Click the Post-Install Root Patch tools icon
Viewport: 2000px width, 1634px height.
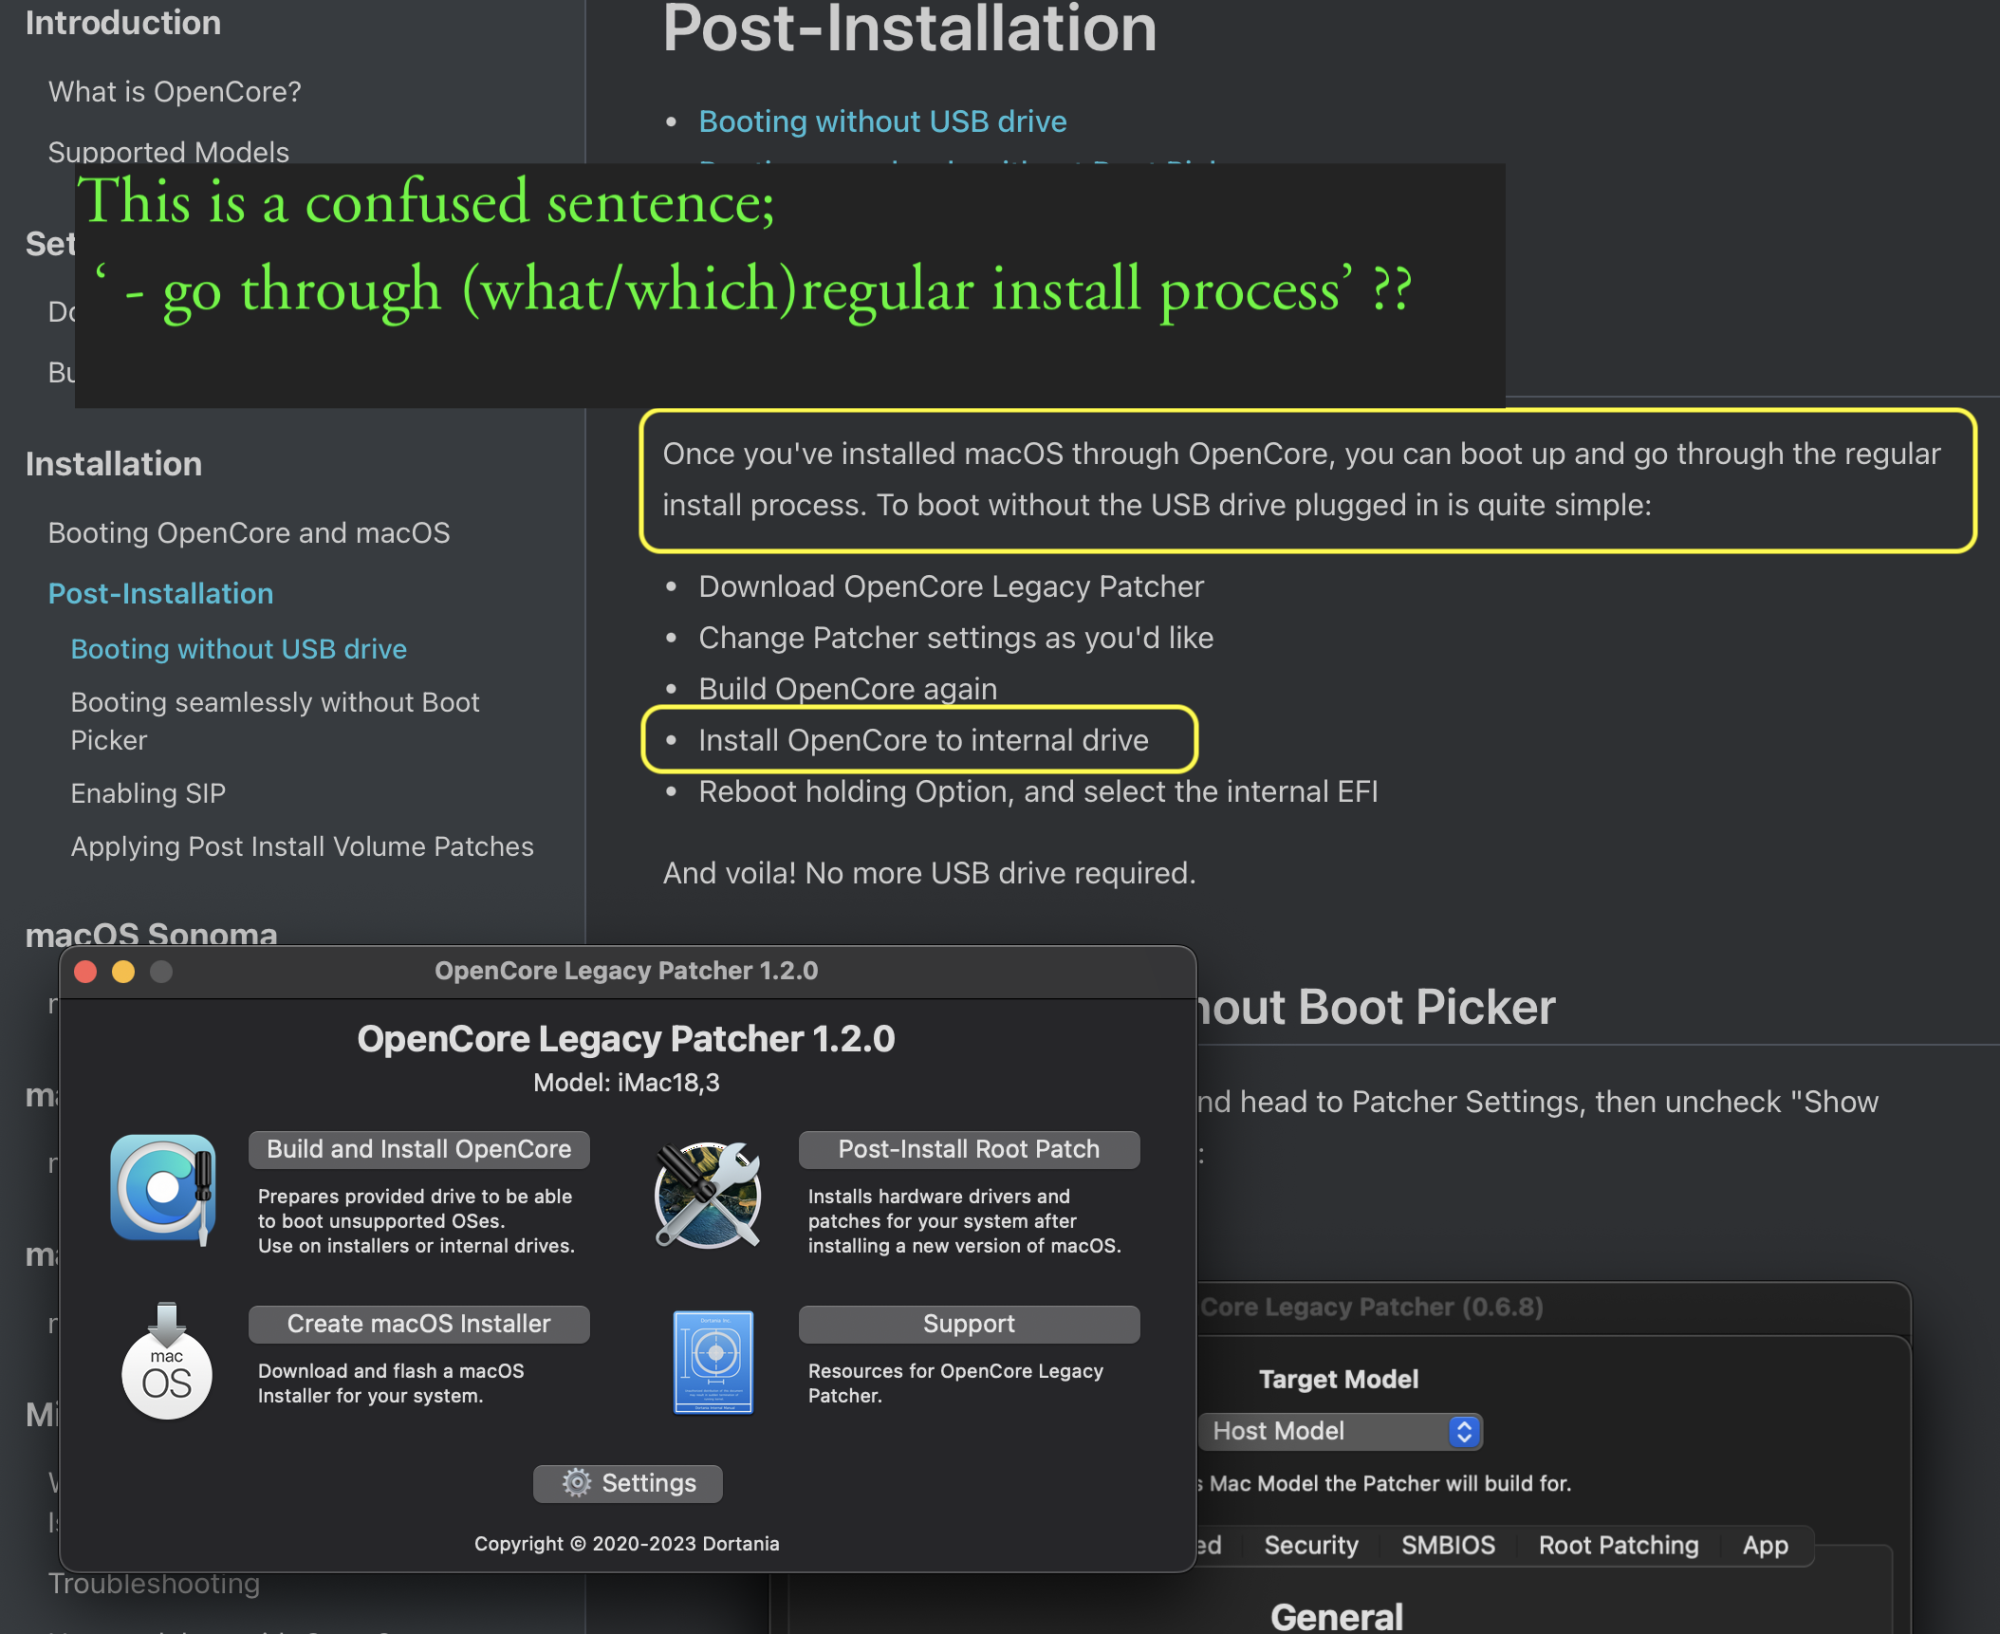tap(708, 1195)
